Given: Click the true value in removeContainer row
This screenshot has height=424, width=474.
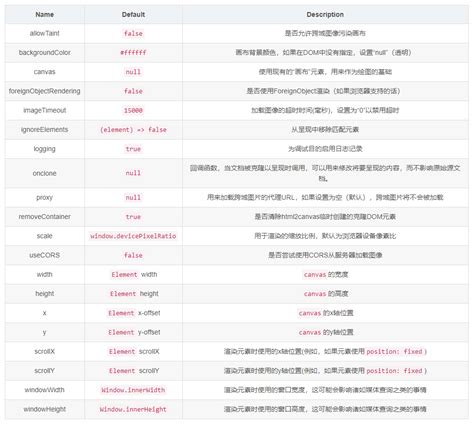Looking at the screenshot, I should [133, 217].
